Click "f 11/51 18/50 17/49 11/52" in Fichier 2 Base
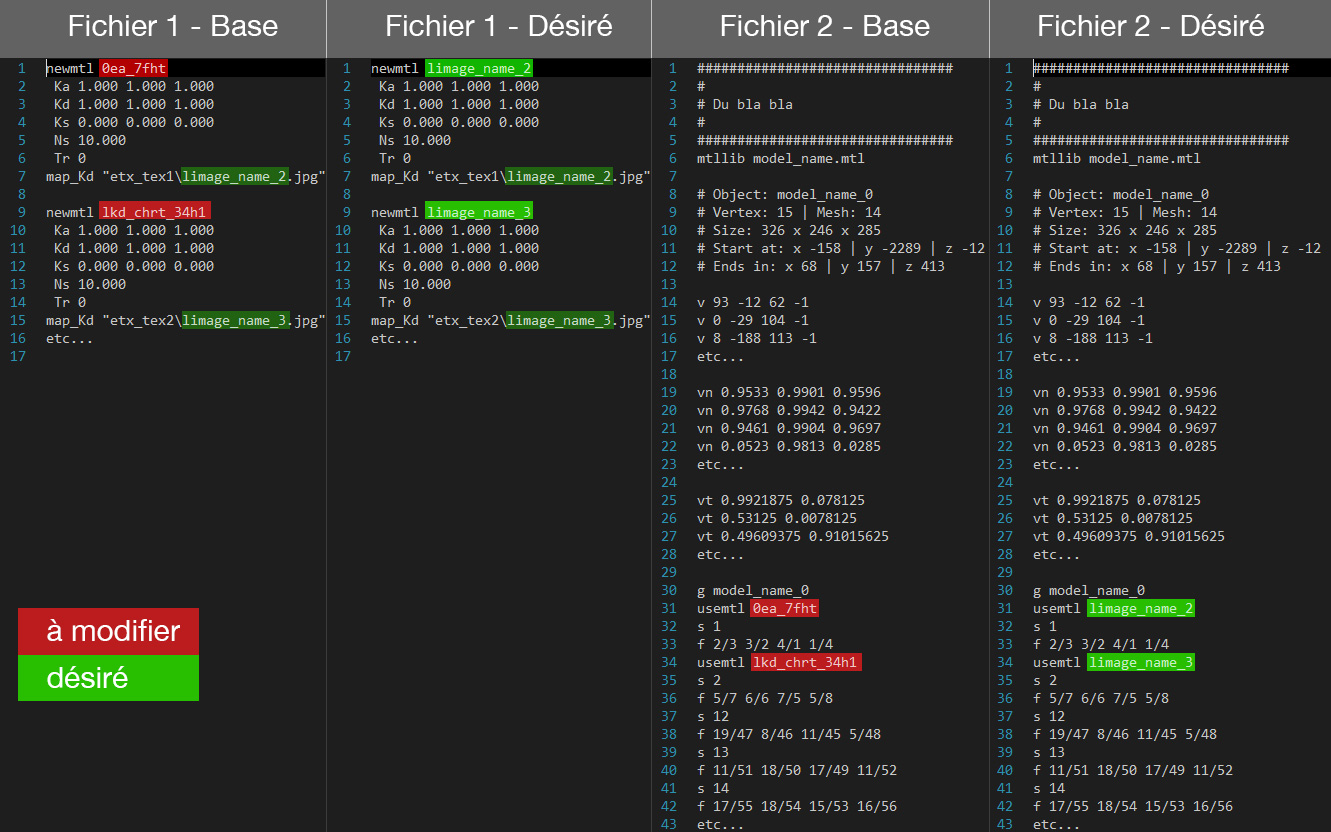The height and width of the screenshot is (832, 1331). click(x=797, y=770)
